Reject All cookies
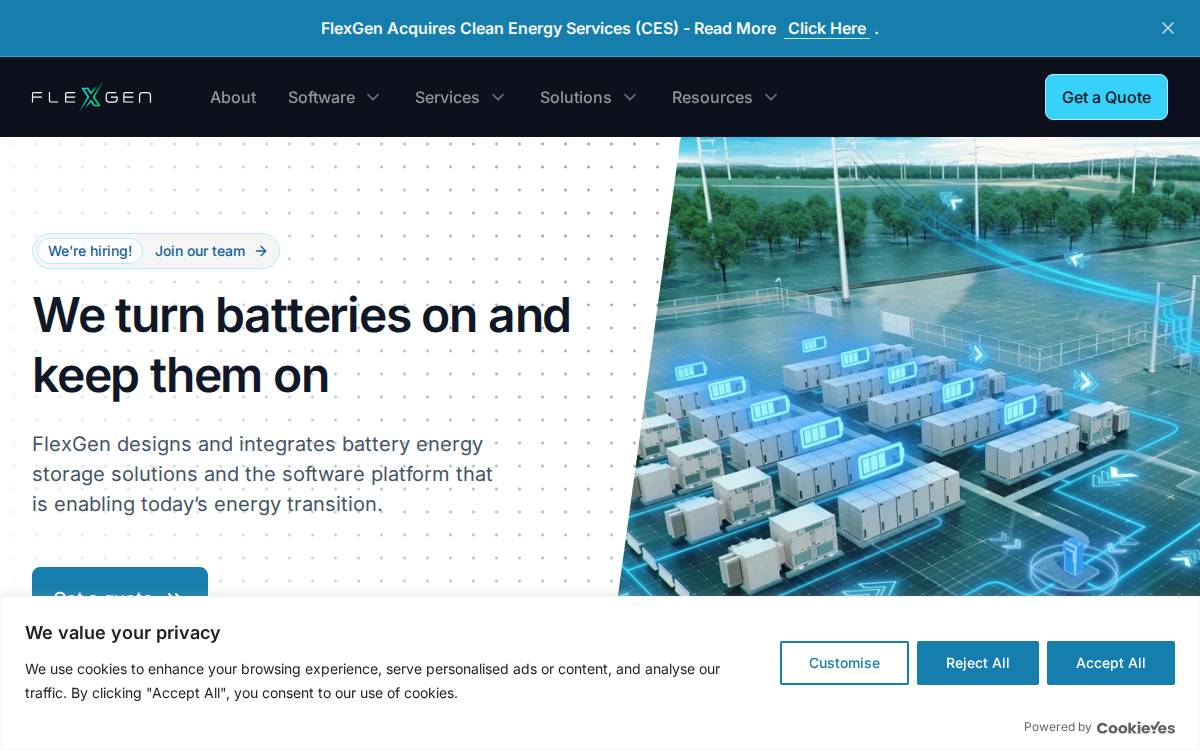This screenshot has height=750, width=1200. click(x=978, y=663)
